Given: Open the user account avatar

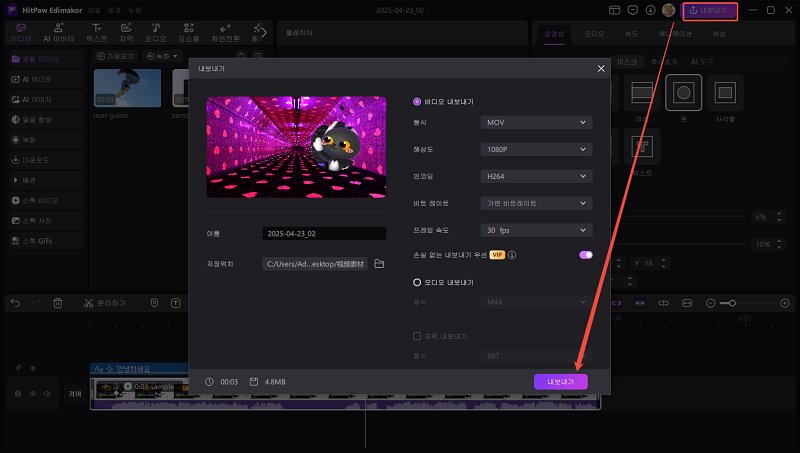Looking at the screenshot, I should click(668, 10).
